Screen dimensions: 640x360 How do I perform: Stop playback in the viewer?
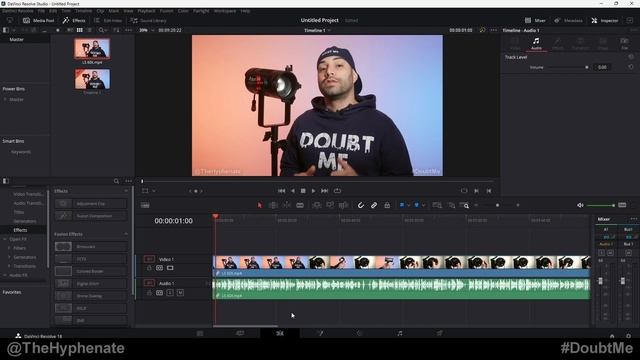coord(303,191)
